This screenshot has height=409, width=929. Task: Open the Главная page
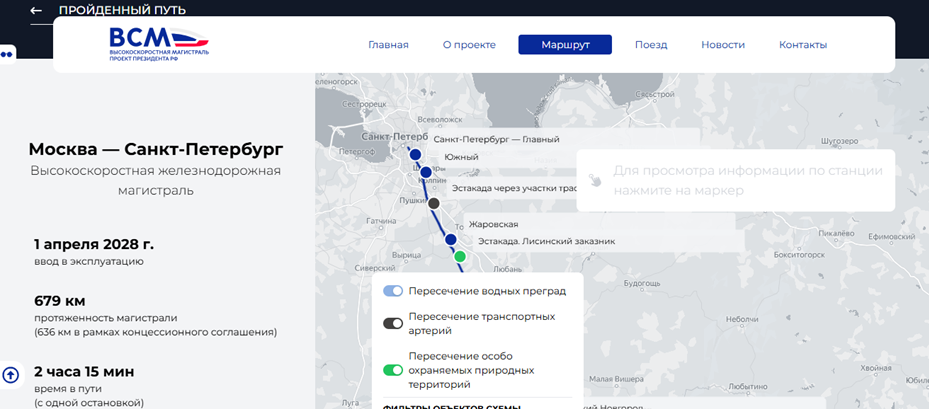[388, 45]
